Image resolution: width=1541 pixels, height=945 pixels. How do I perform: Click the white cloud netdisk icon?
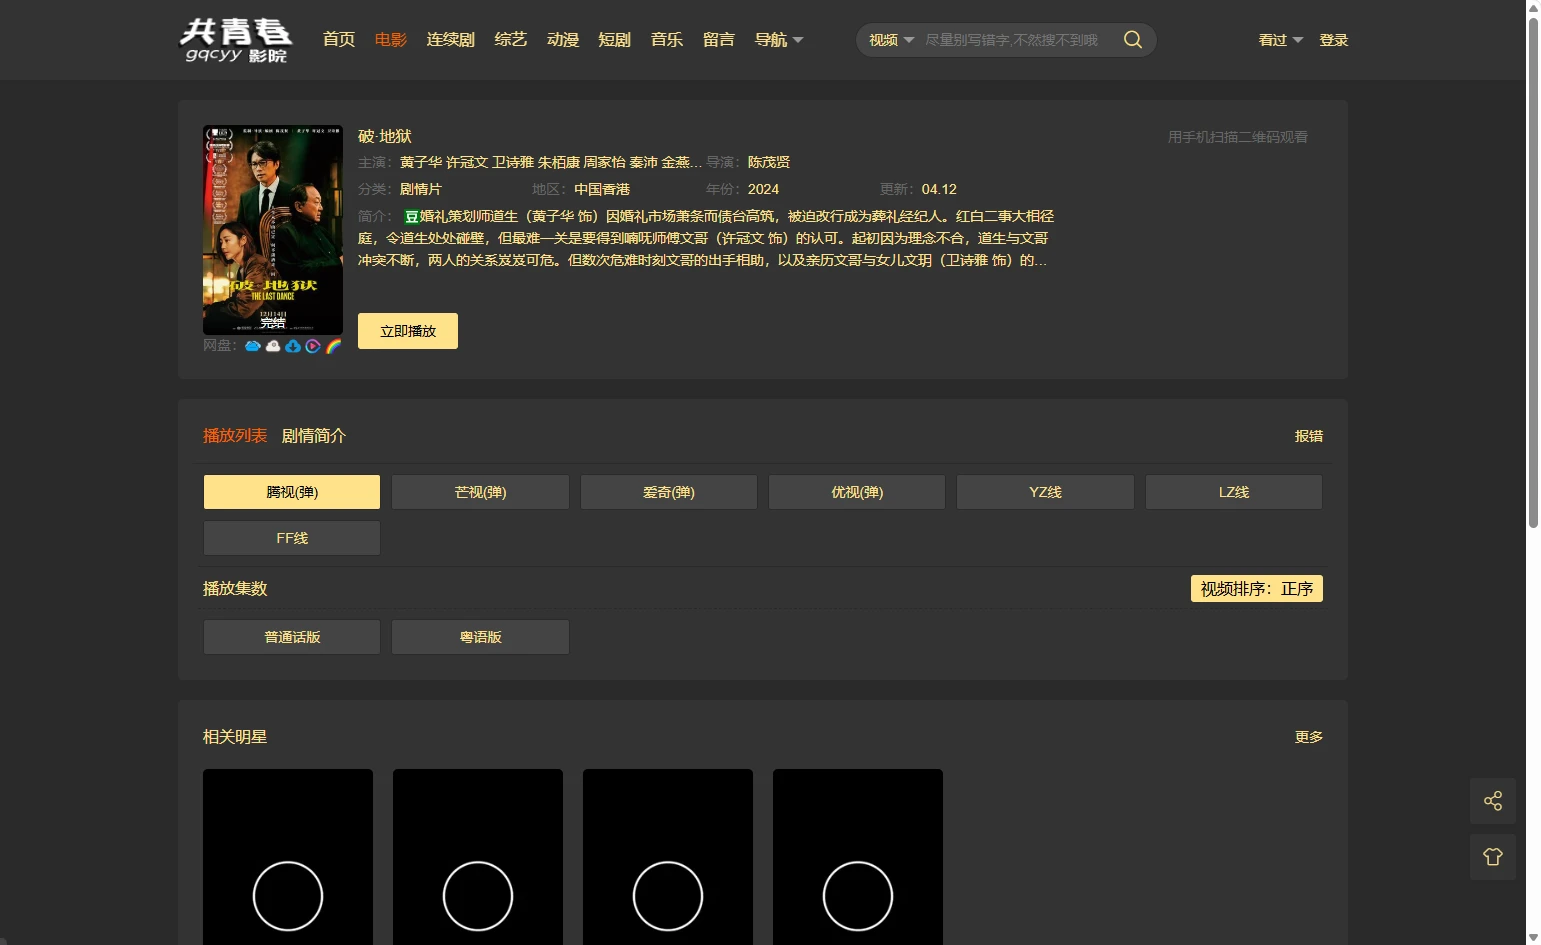tap(273, 346)
